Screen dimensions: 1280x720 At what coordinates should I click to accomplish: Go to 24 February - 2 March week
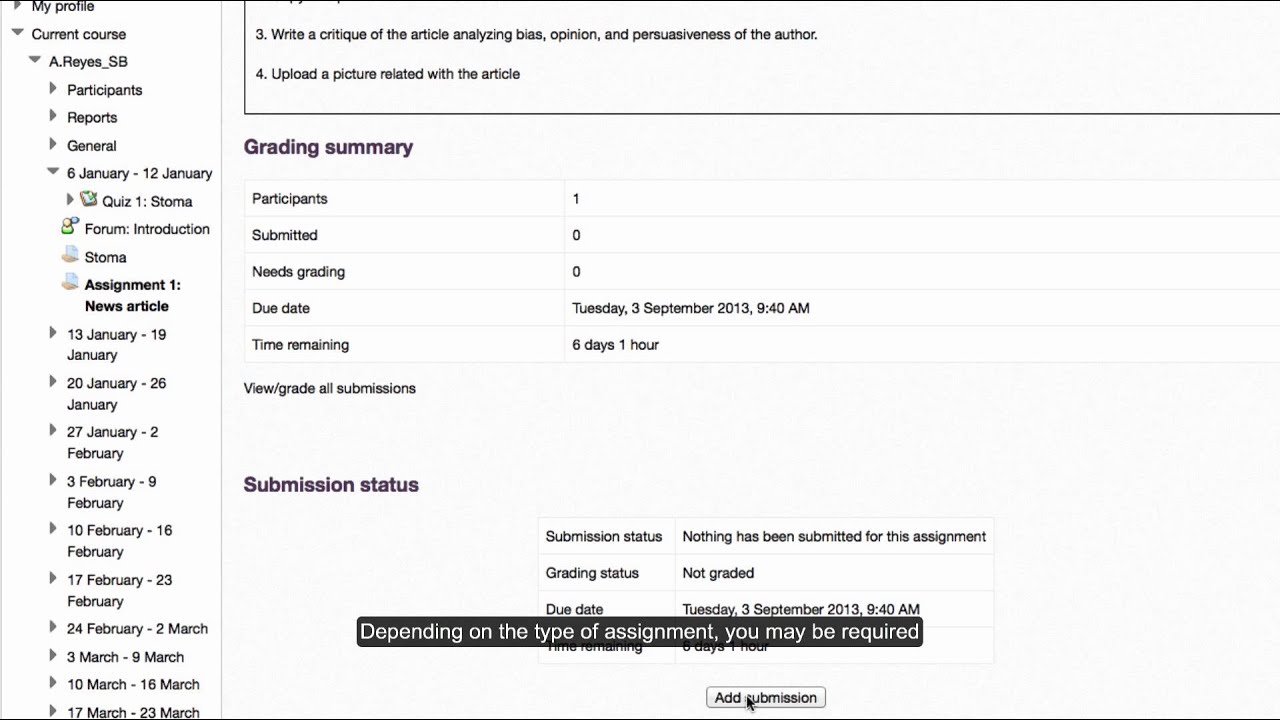point(138,629)
